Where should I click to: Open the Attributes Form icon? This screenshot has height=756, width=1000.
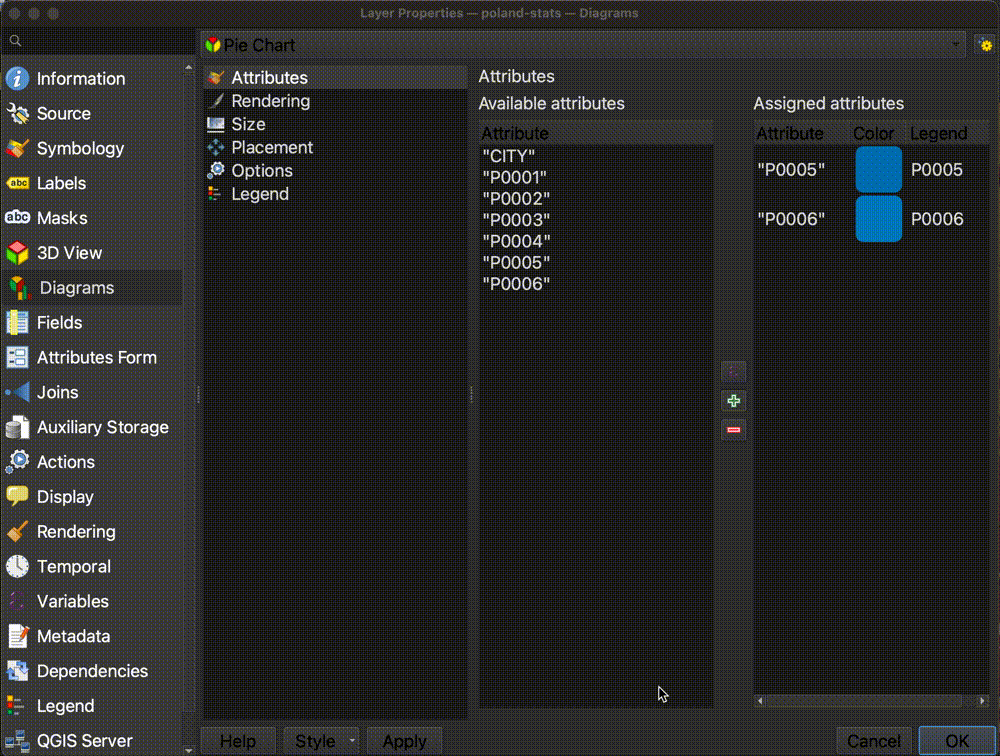[17, 357]
